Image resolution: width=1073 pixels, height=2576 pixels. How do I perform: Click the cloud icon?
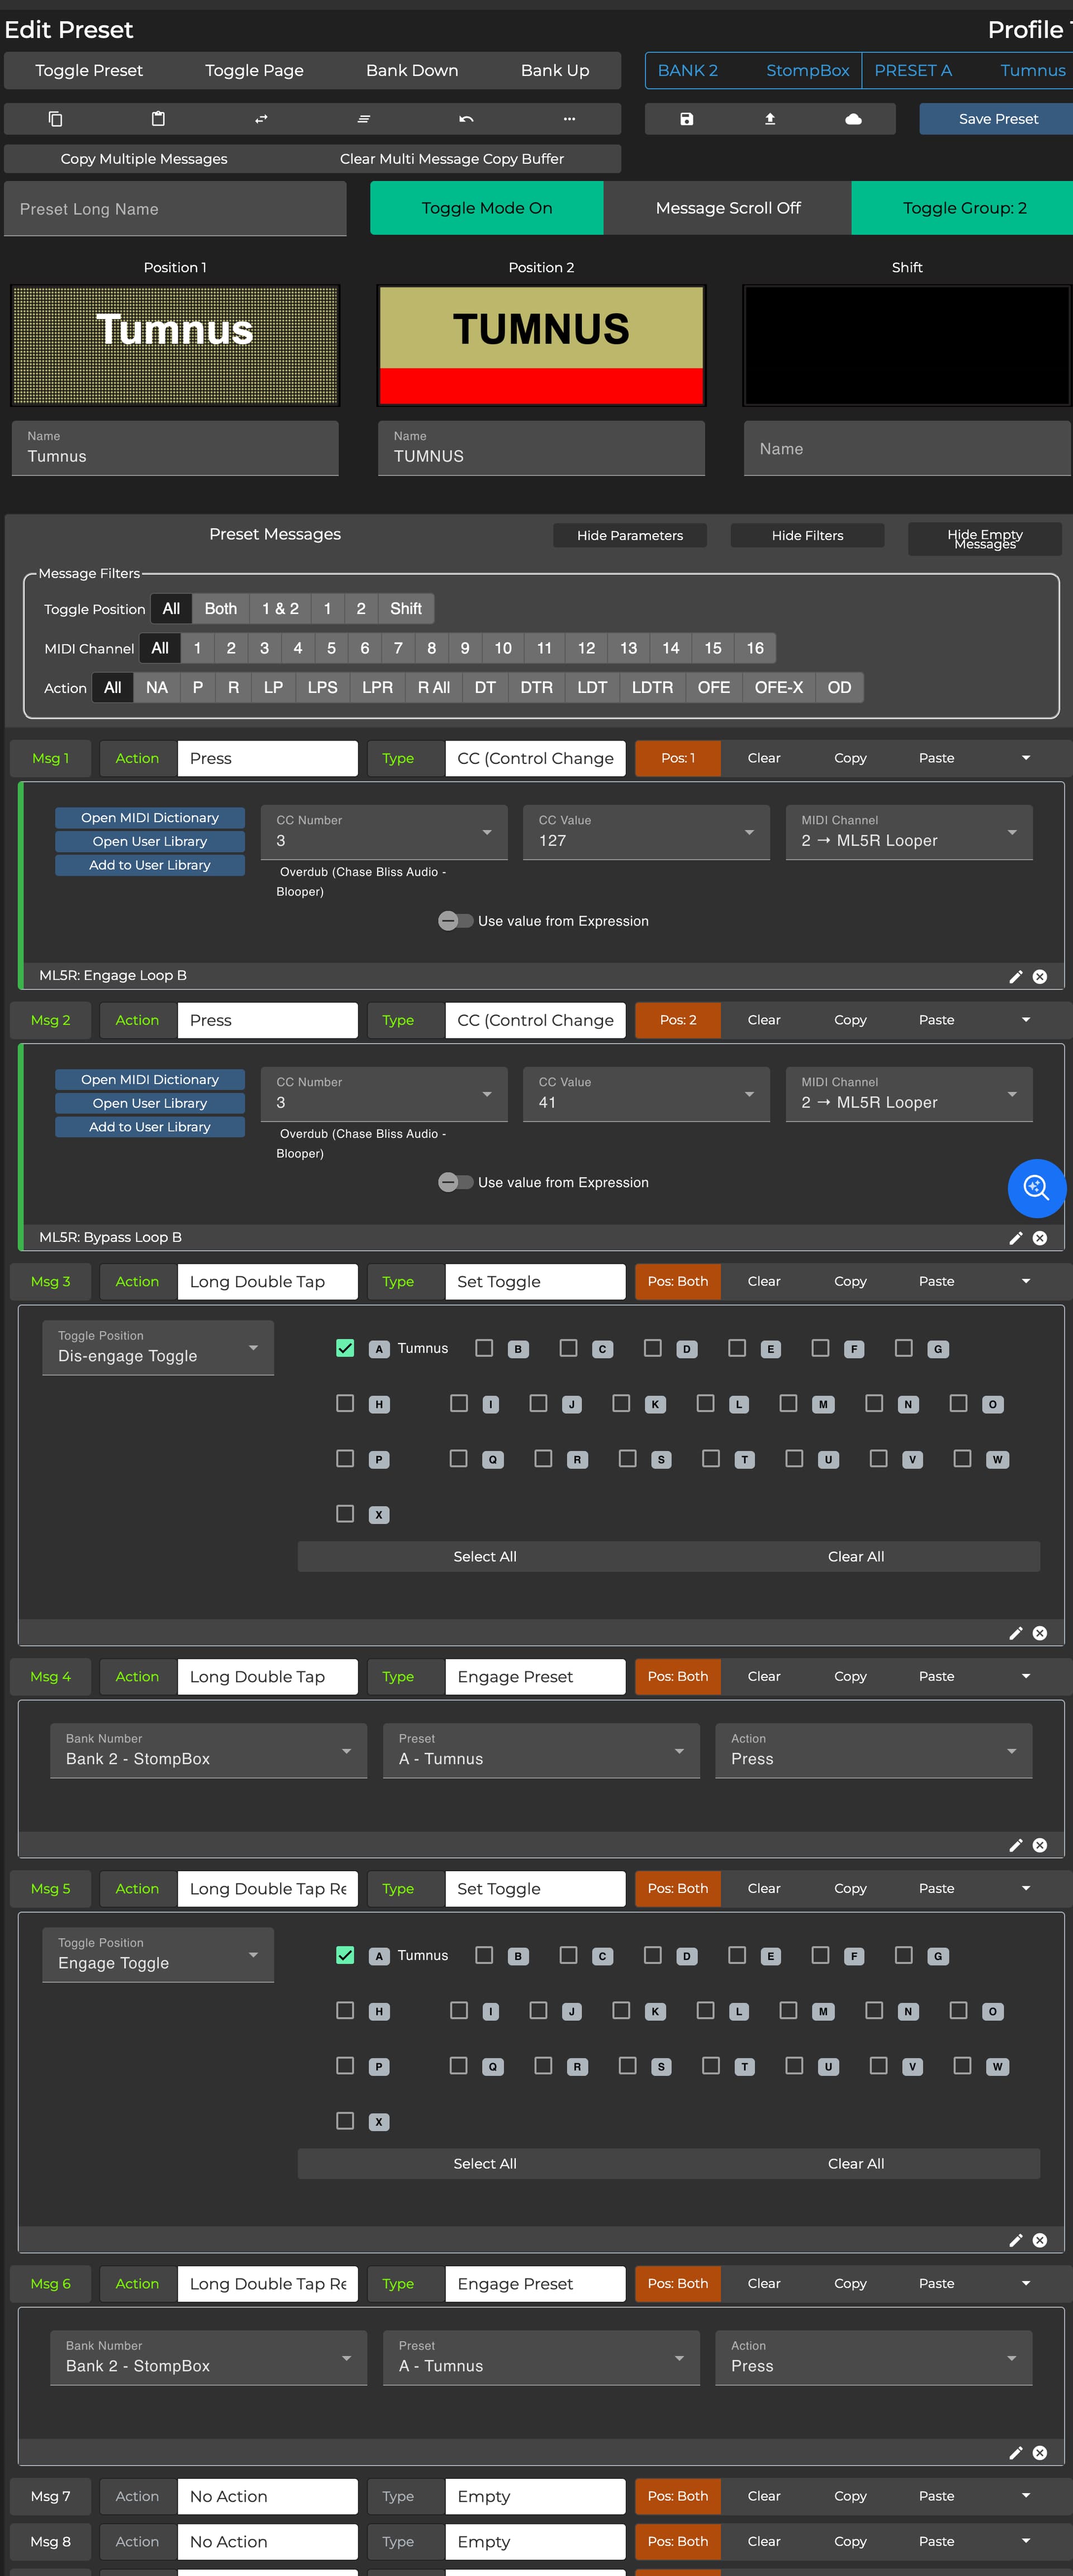pos(853,119)
